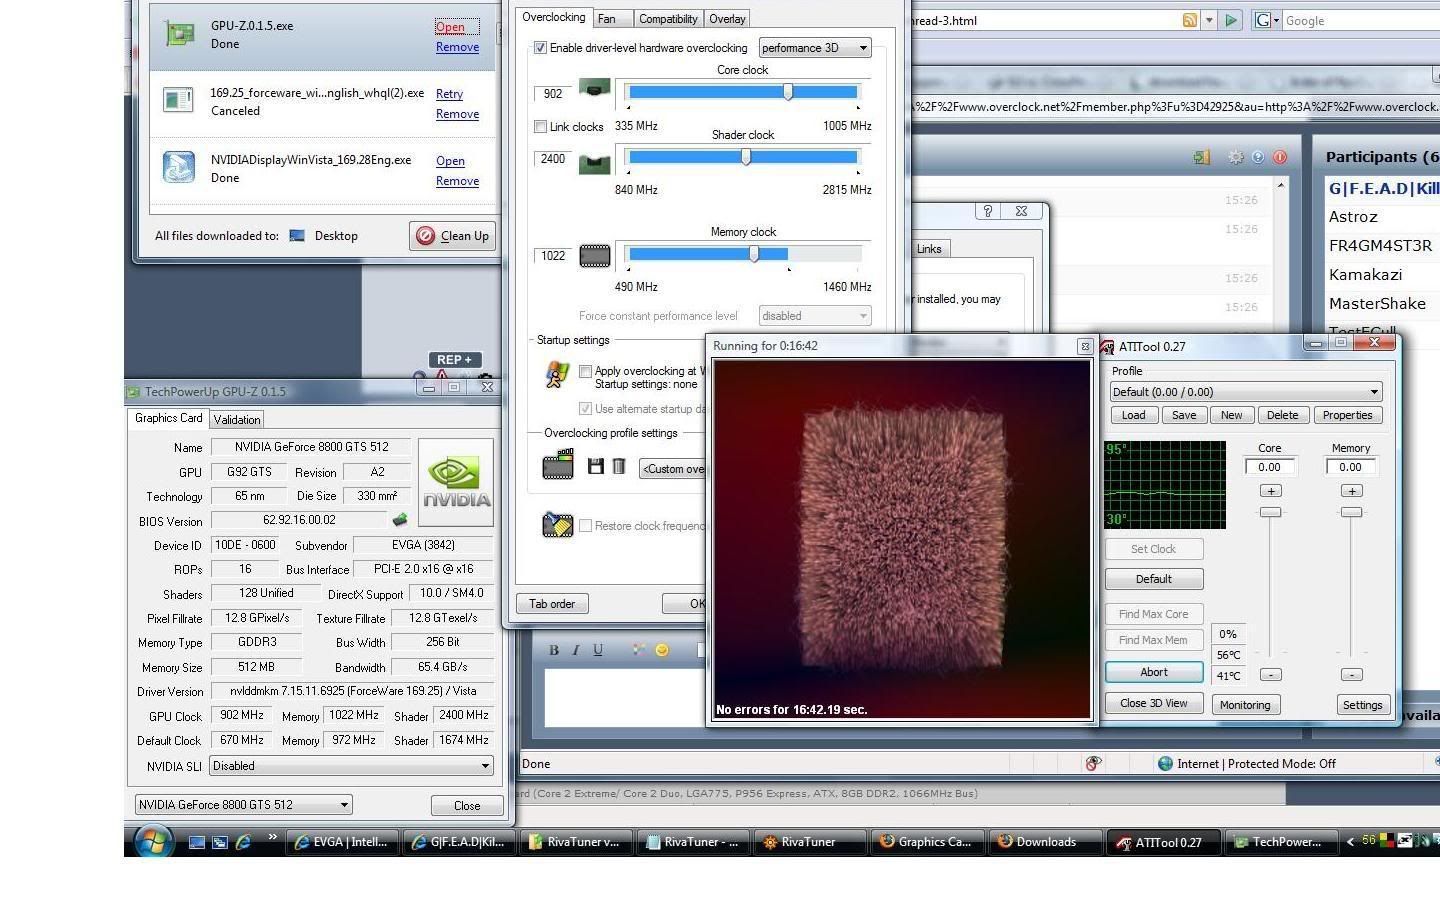Expand hidden quick launch items chevron
The width and height of the screenshot is (1440, 900).
pos(272,837)
